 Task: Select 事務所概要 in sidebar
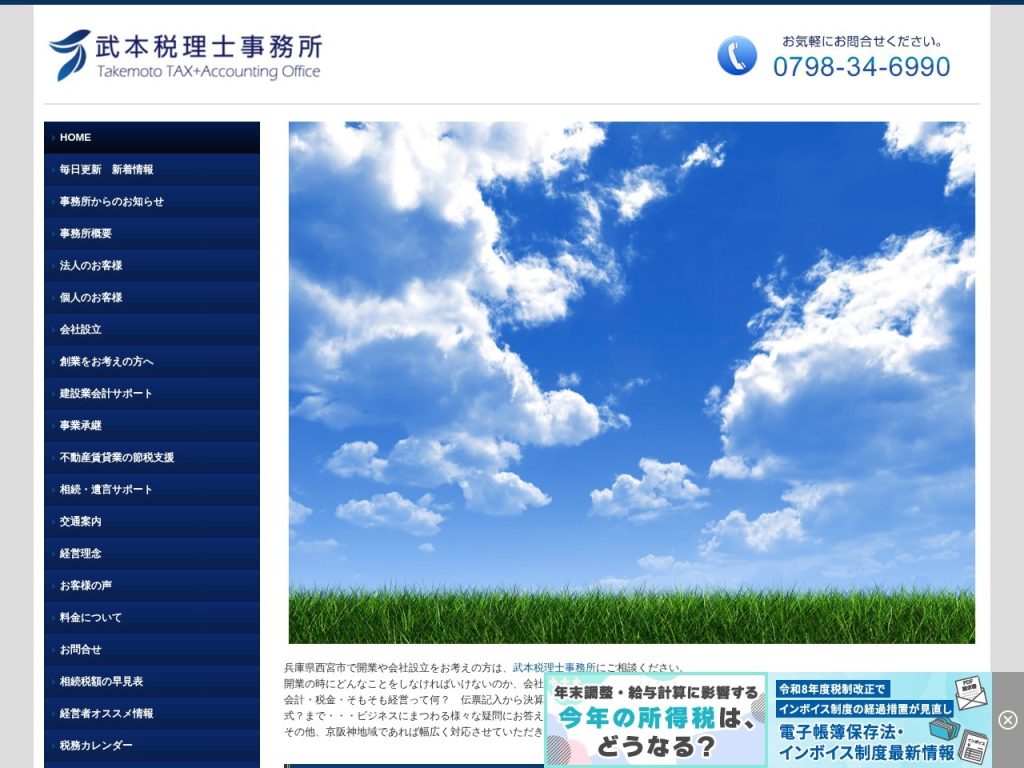(x=152, y=233)
